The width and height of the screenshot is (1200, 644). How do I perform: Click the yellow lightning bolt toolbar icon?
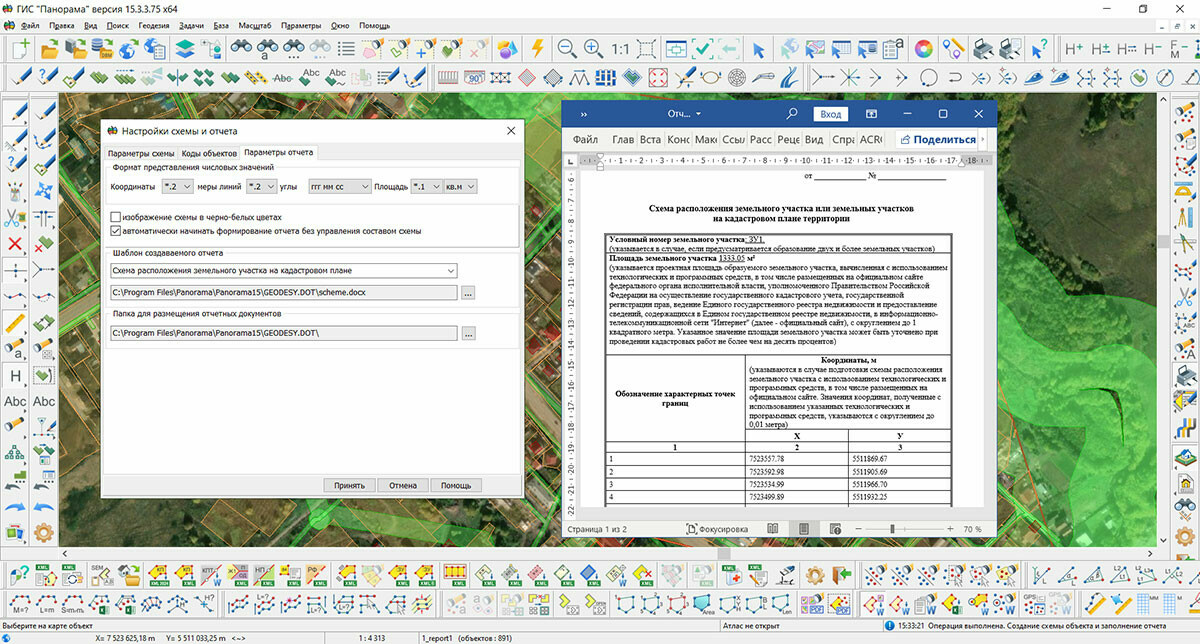coord(538,47)
